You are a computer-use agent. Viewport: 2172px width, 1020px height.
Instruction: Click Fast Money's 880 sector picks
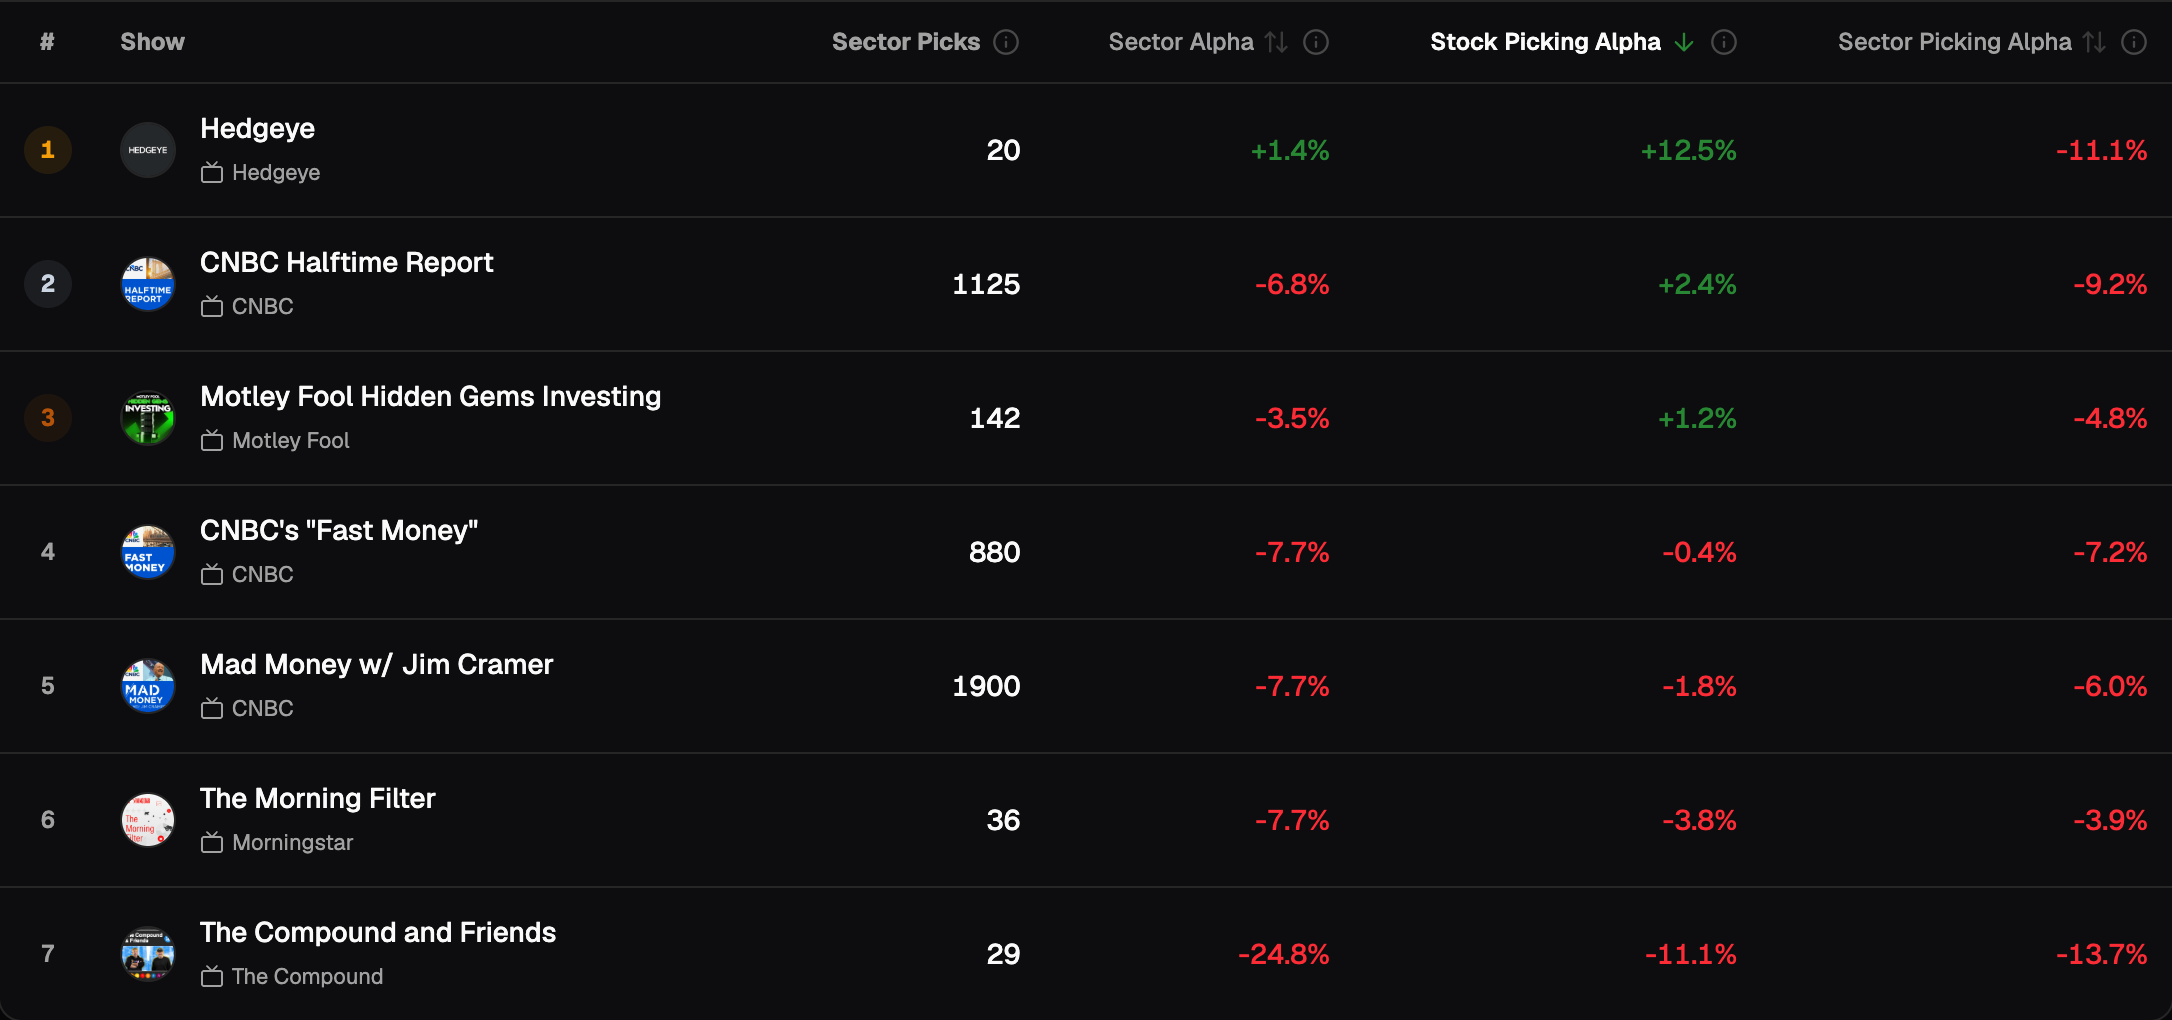(995, 553)
